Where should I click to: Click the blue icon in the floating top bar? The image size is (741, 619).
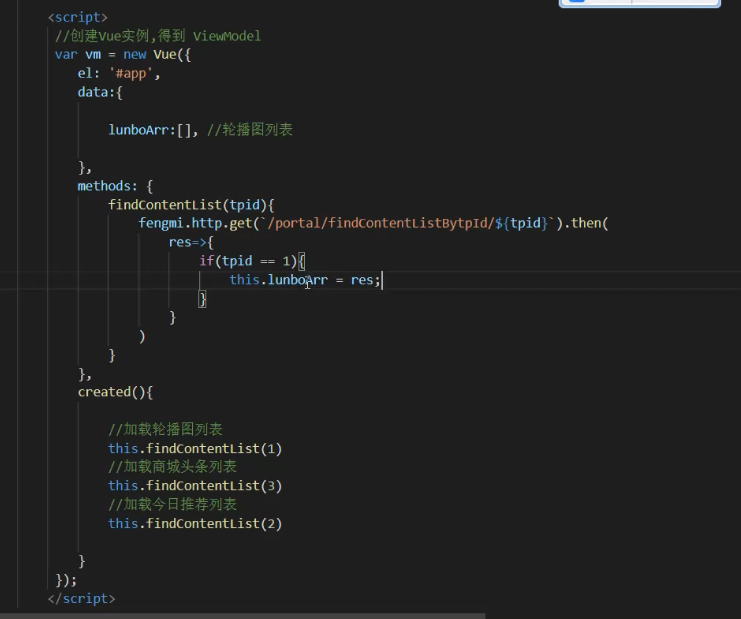575,3
